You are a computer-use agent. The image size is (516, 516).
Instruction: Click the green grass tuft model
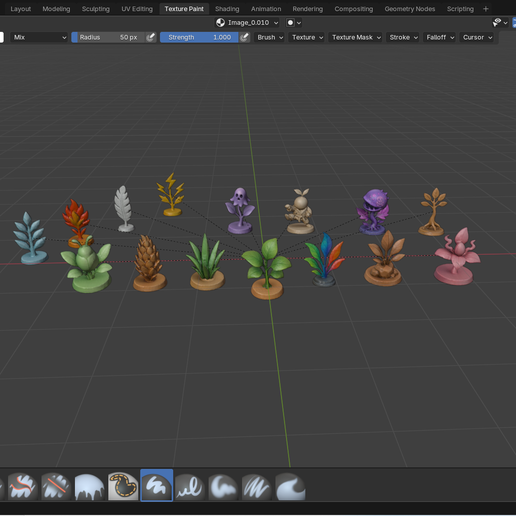(x=207, y=263)
